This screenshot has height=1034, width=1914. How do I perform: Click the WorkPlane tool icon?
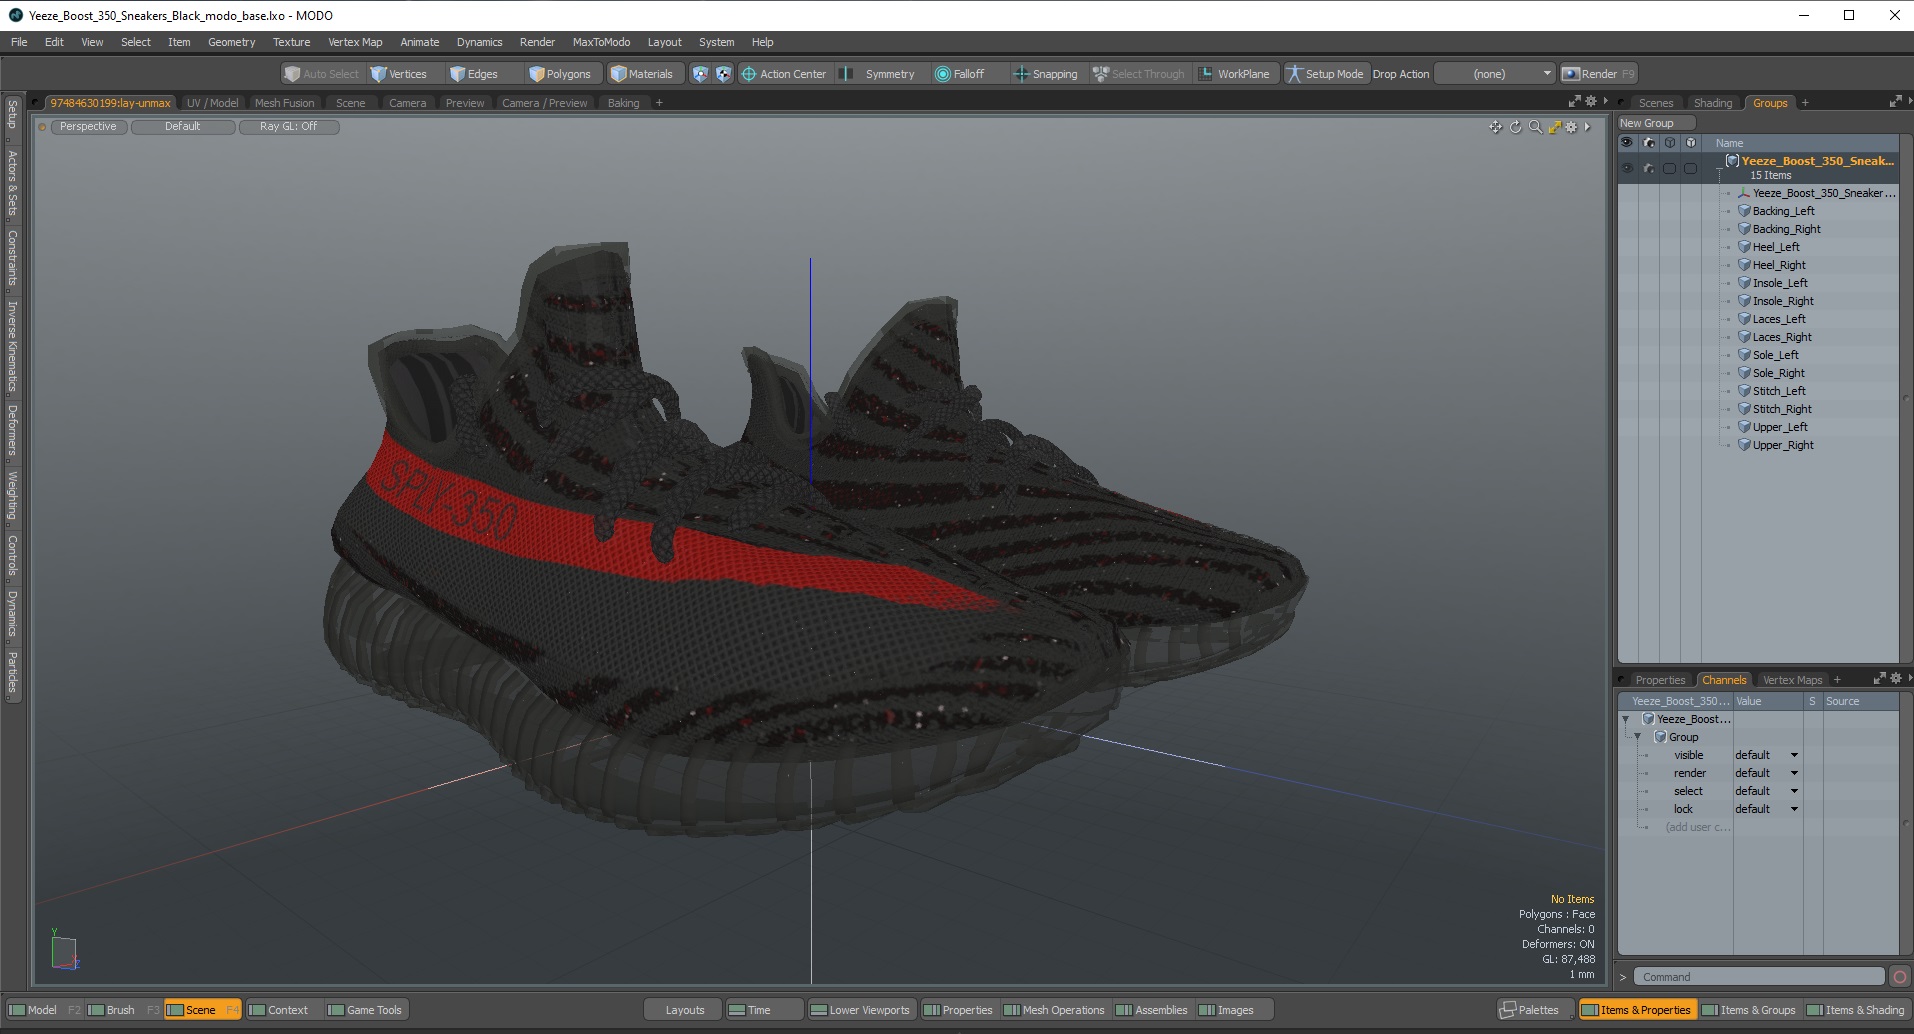[x=1234, y=74]
